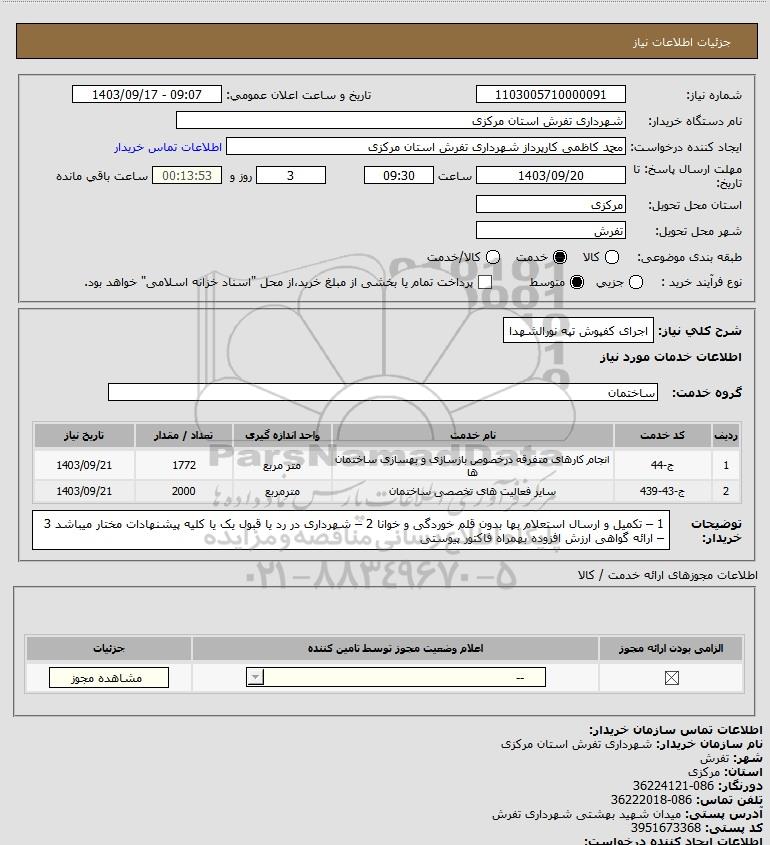Click the جزئیات column header
This screenshot has height=845, width=770.
click(x=109, y=648)
